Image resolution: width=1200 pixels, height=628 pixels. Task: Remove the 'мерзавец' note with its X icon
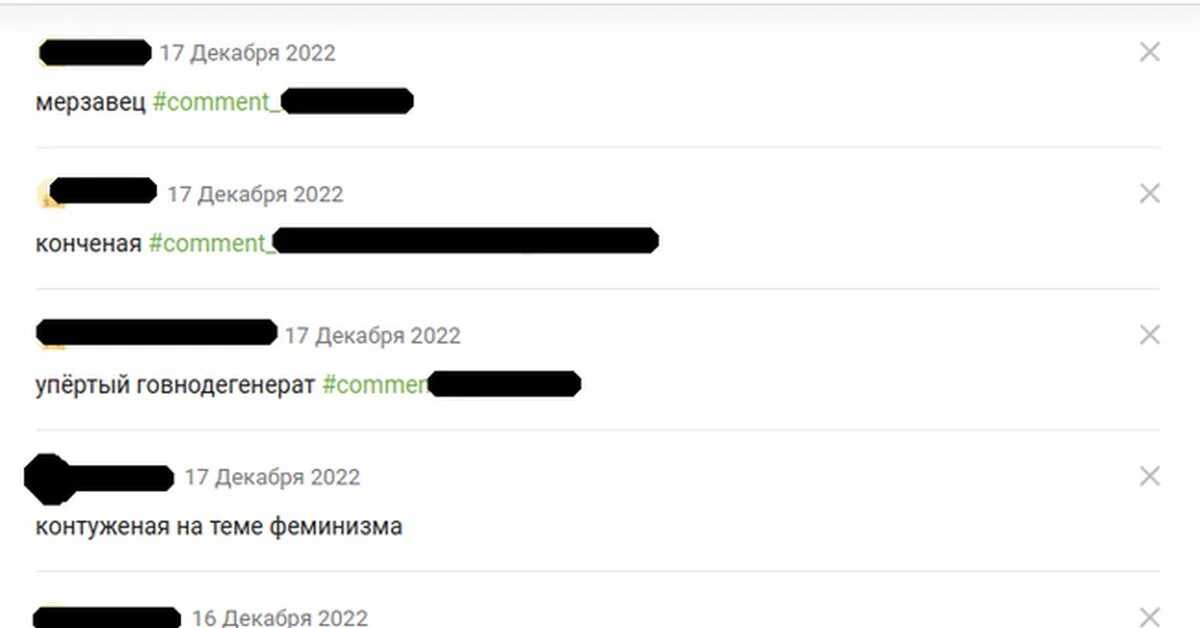(x=1150, y=52)
